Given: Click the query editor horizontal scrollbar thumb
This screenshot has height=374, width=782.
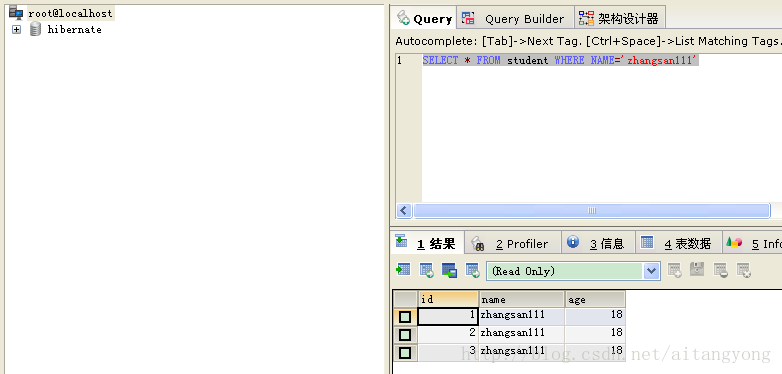Looking at the screenshot, I should pos(591,210).
